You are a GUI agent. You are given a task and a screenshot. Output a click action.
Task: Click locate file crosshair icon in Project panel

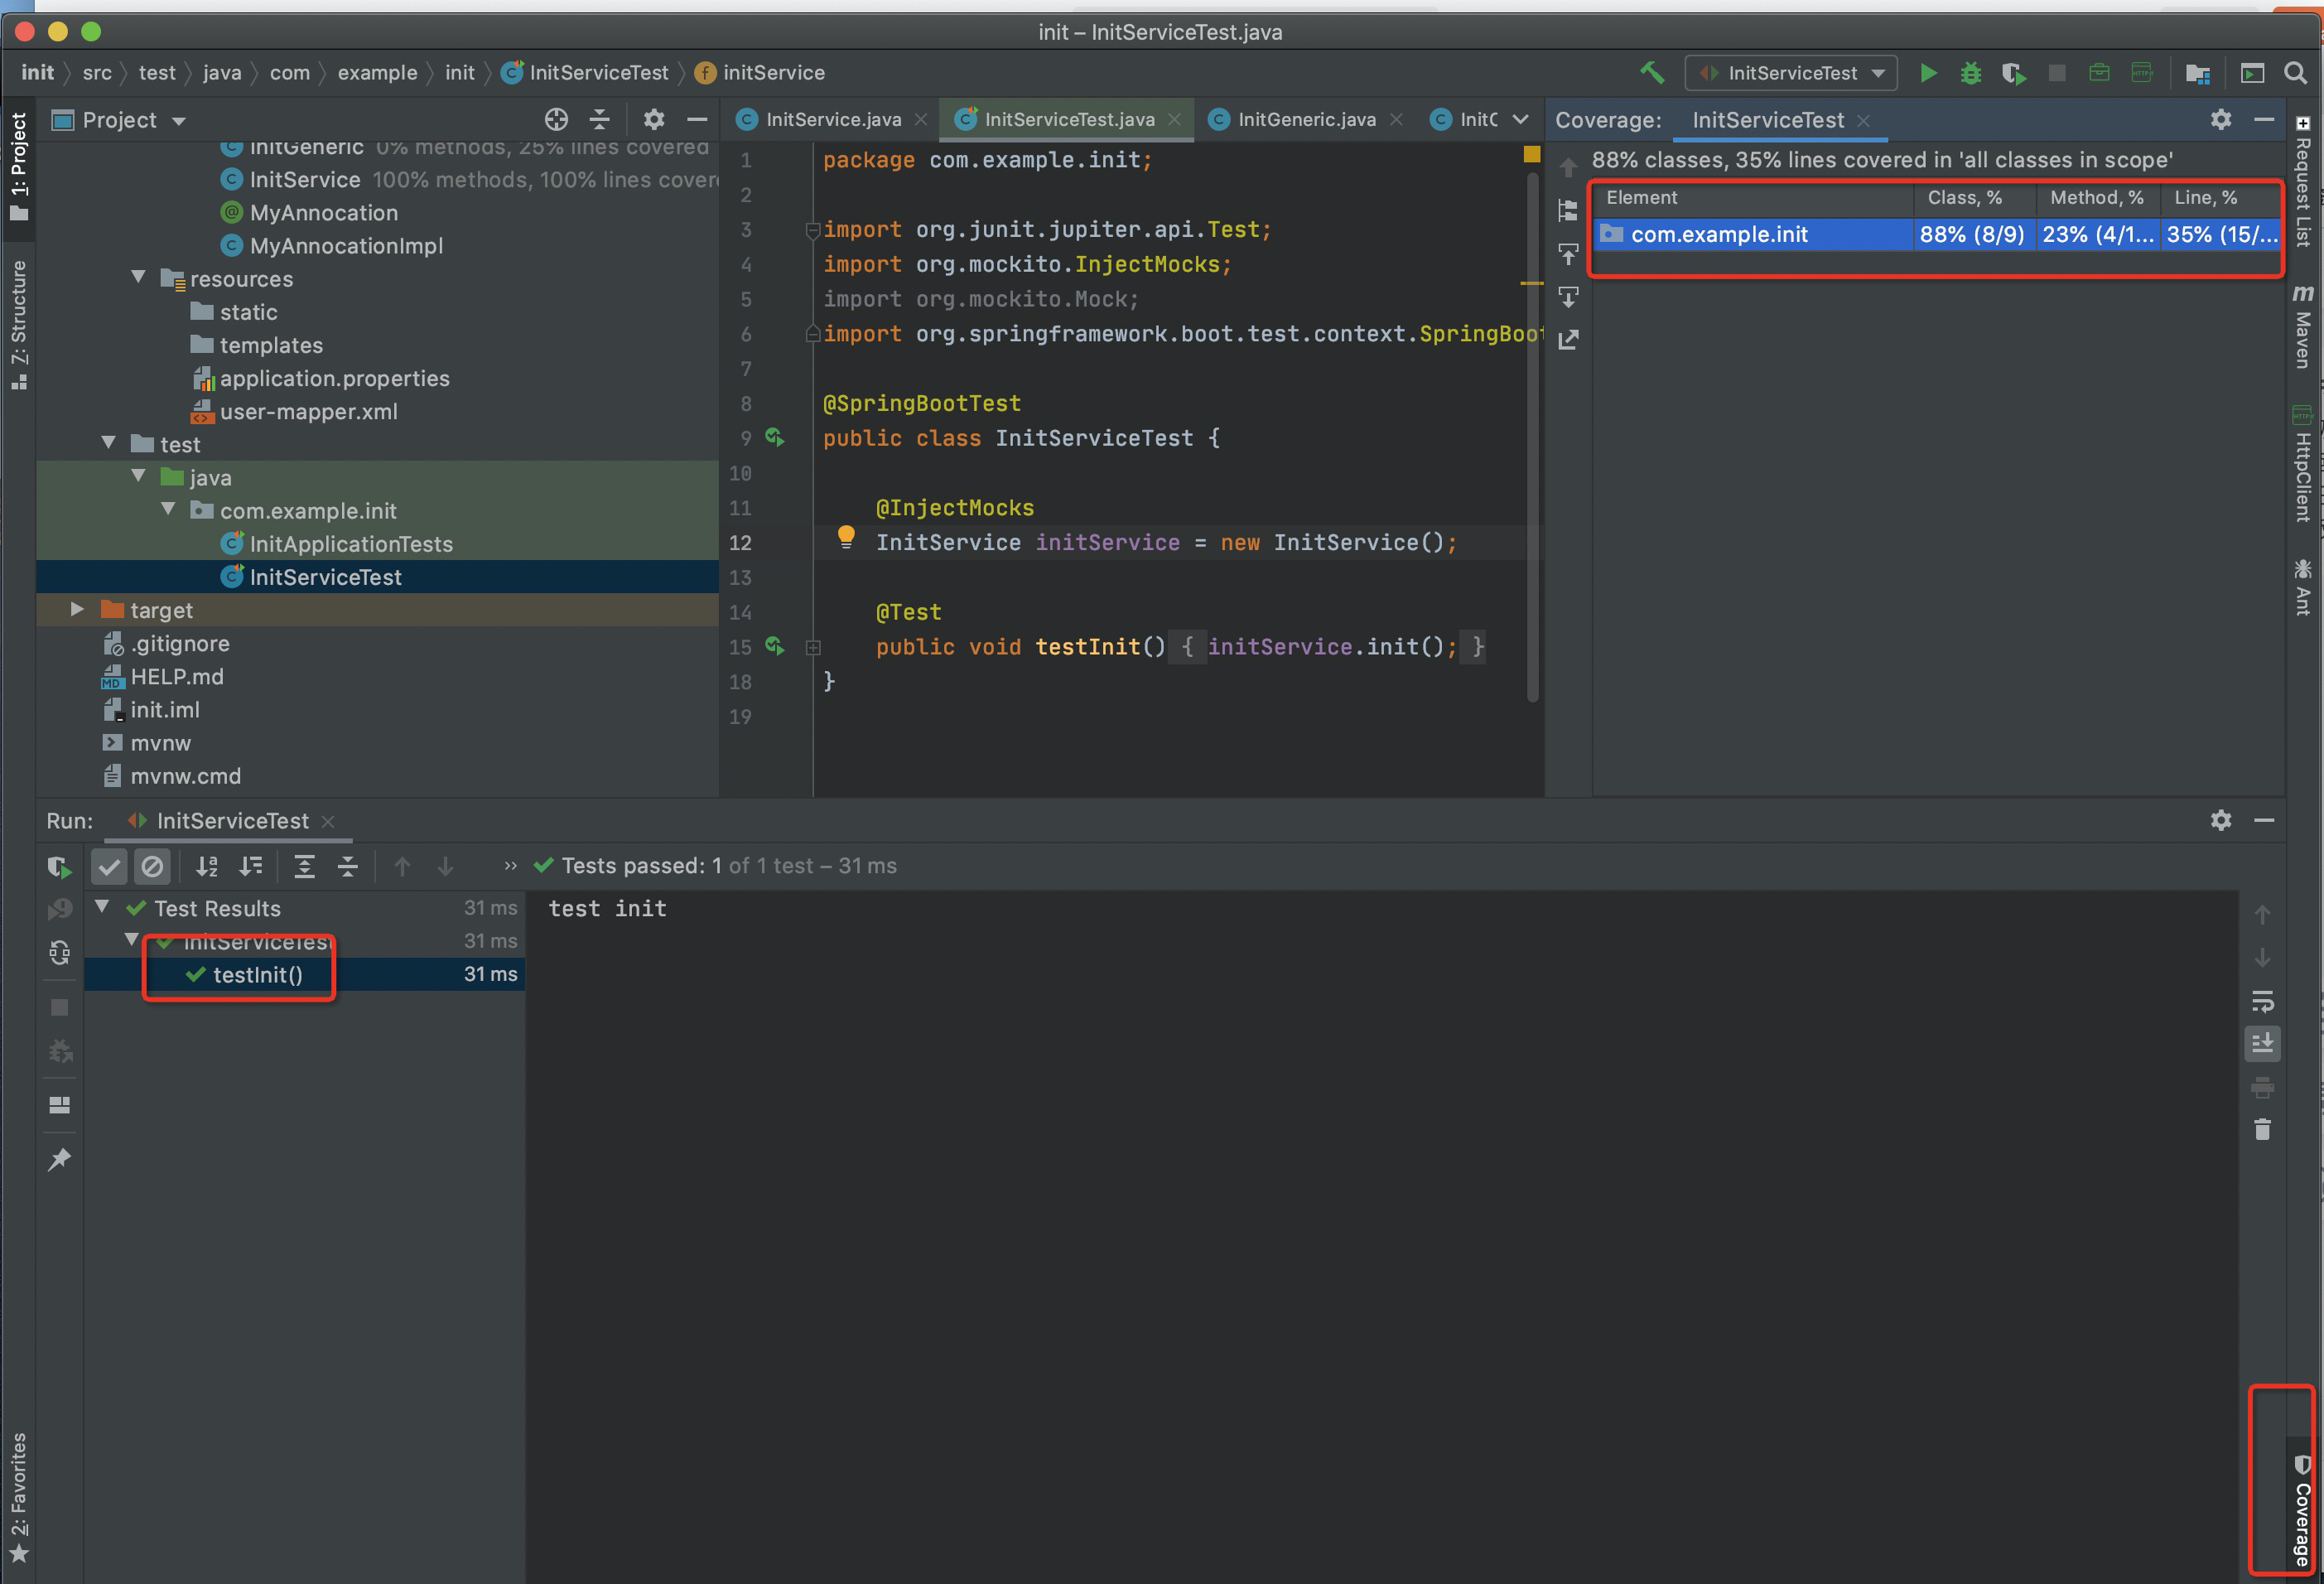[x=556, y=120]
